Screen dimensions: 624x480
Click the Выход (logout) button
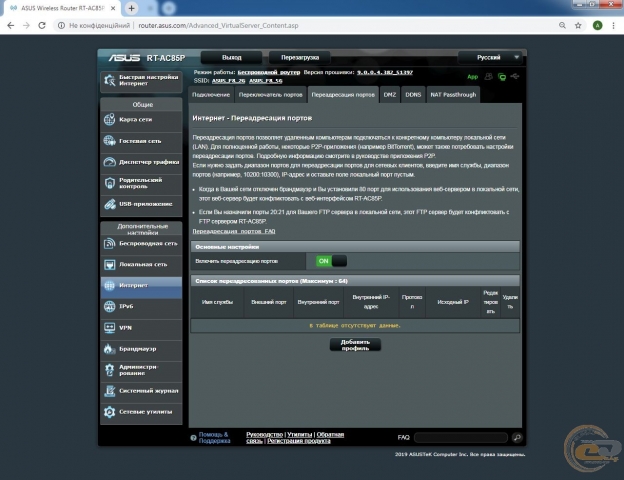point(232,58)
